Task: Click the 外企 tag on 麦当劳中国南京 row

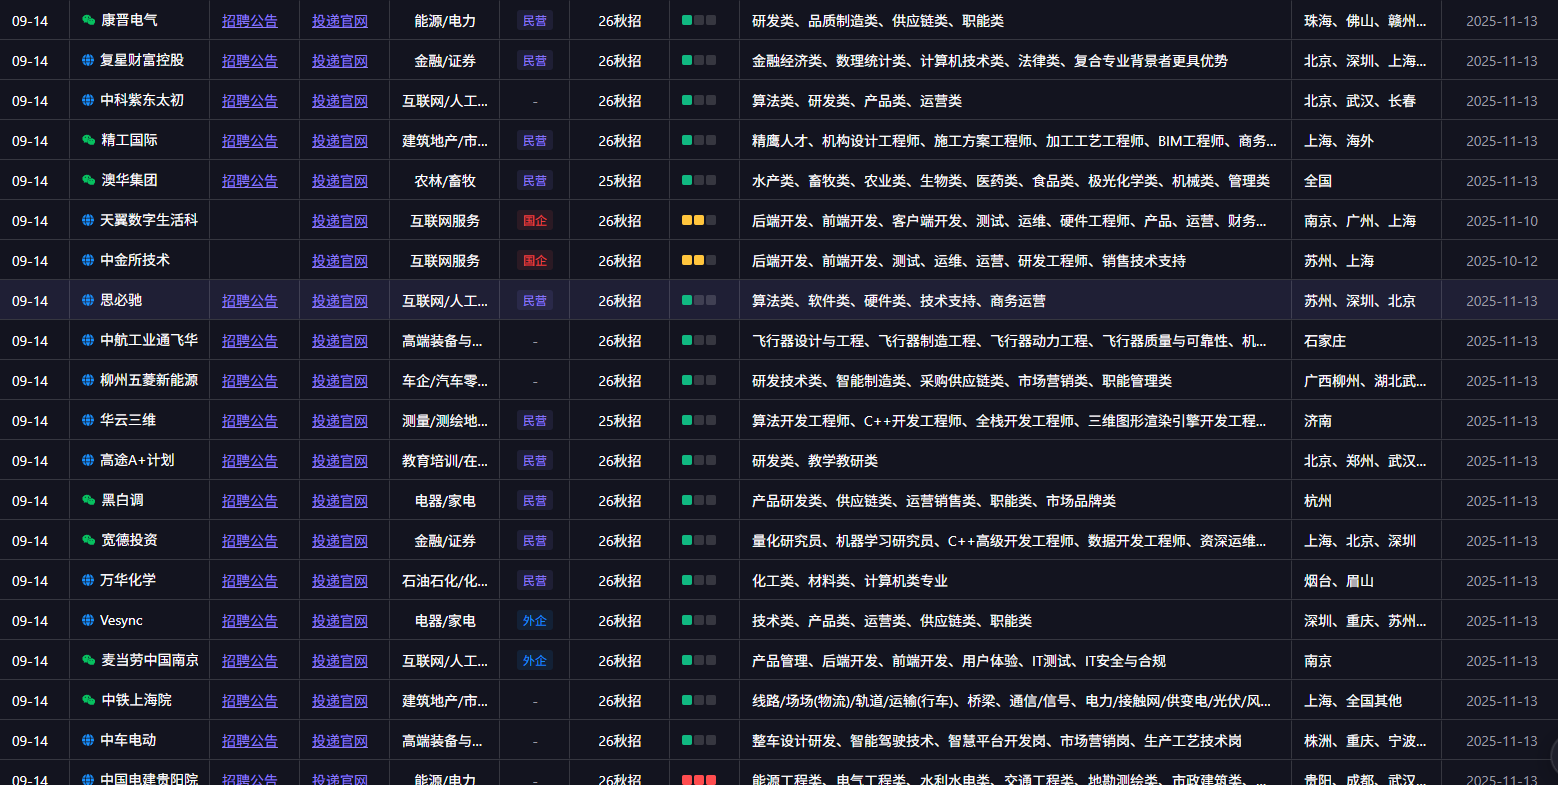Action: 535,660
